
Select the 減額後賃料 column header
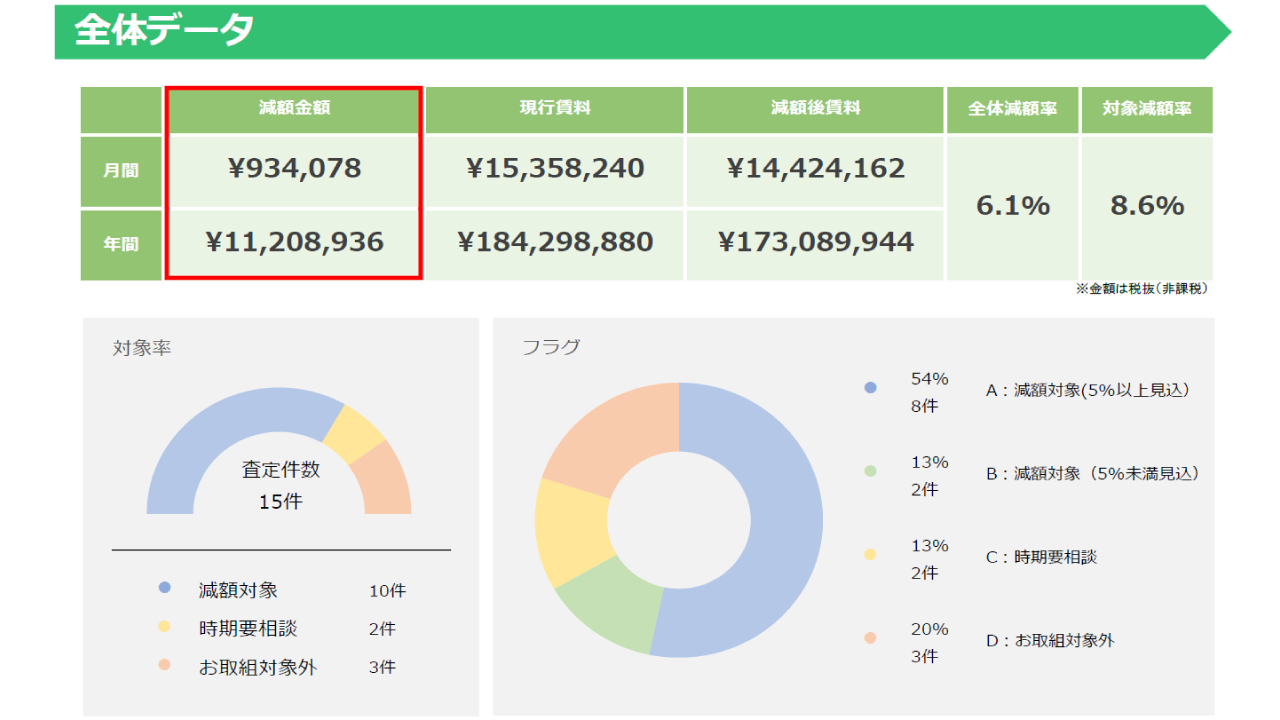tap(815, 109)
